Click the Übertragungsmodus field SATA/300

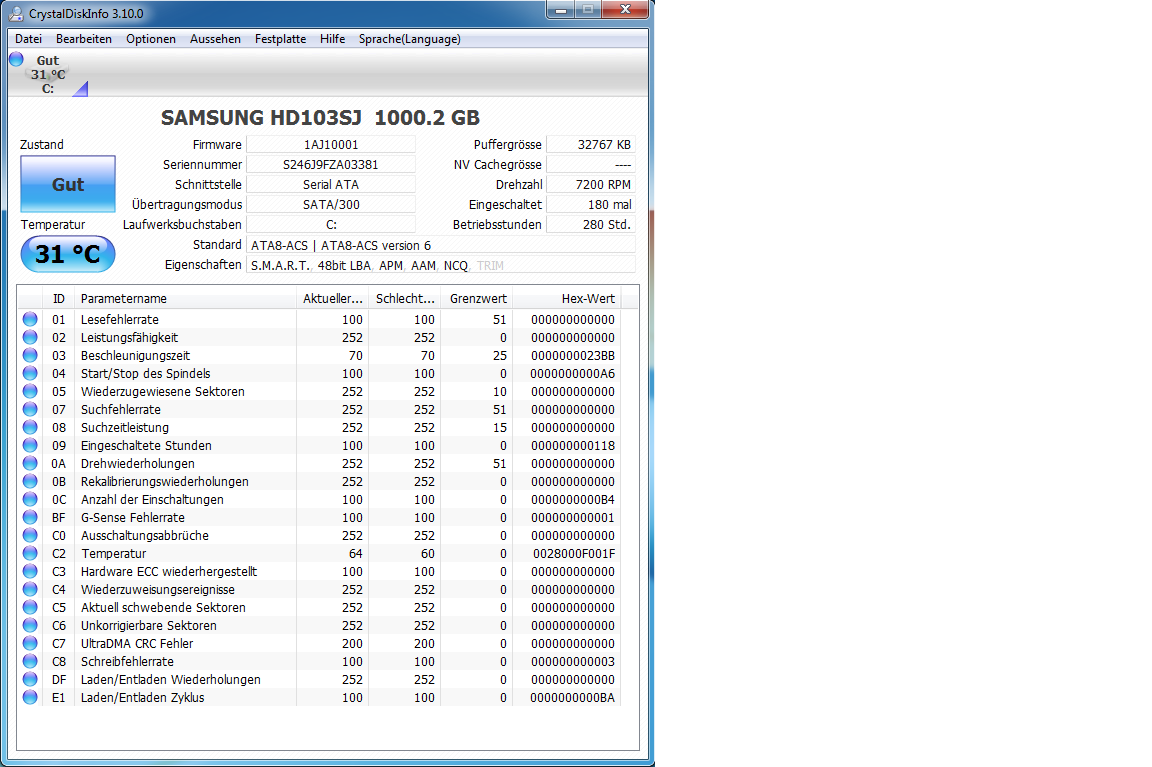point(331,204)
